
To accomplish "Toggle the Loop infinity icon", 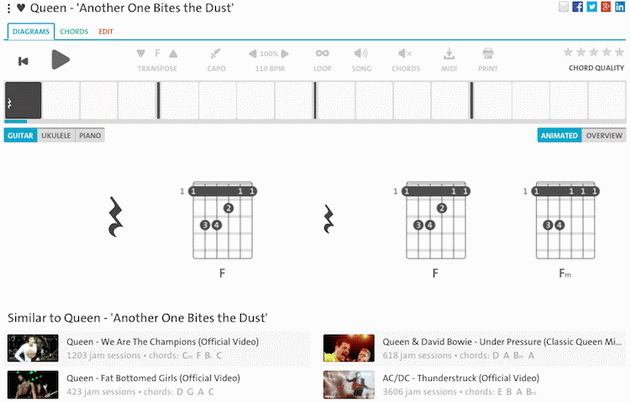I will click(322, 53).
